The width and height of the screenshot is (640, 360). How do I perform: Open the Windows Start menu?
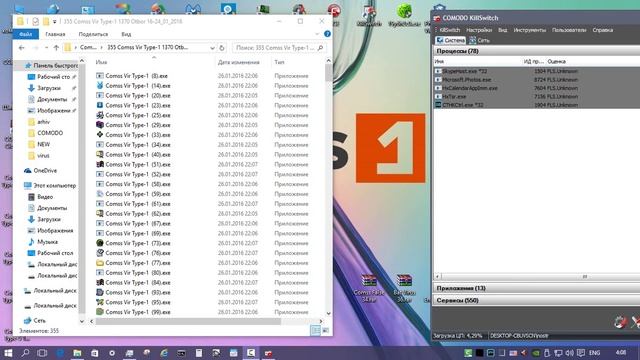pyautogui.click(x=8, y=353)
